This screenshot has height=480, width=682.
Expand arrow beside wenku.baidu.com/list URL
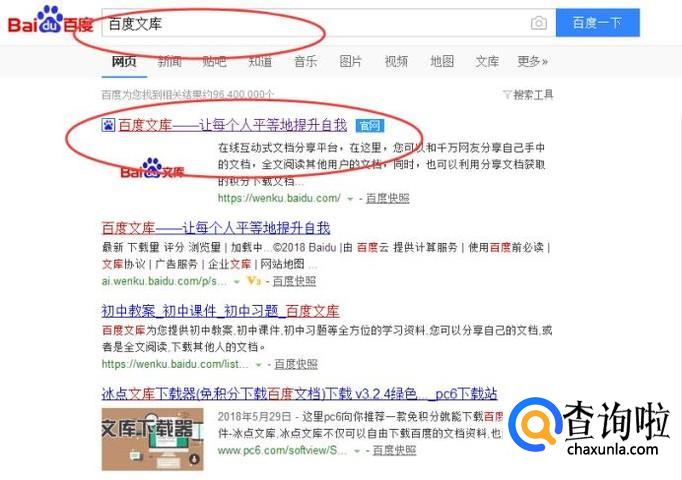258,364
